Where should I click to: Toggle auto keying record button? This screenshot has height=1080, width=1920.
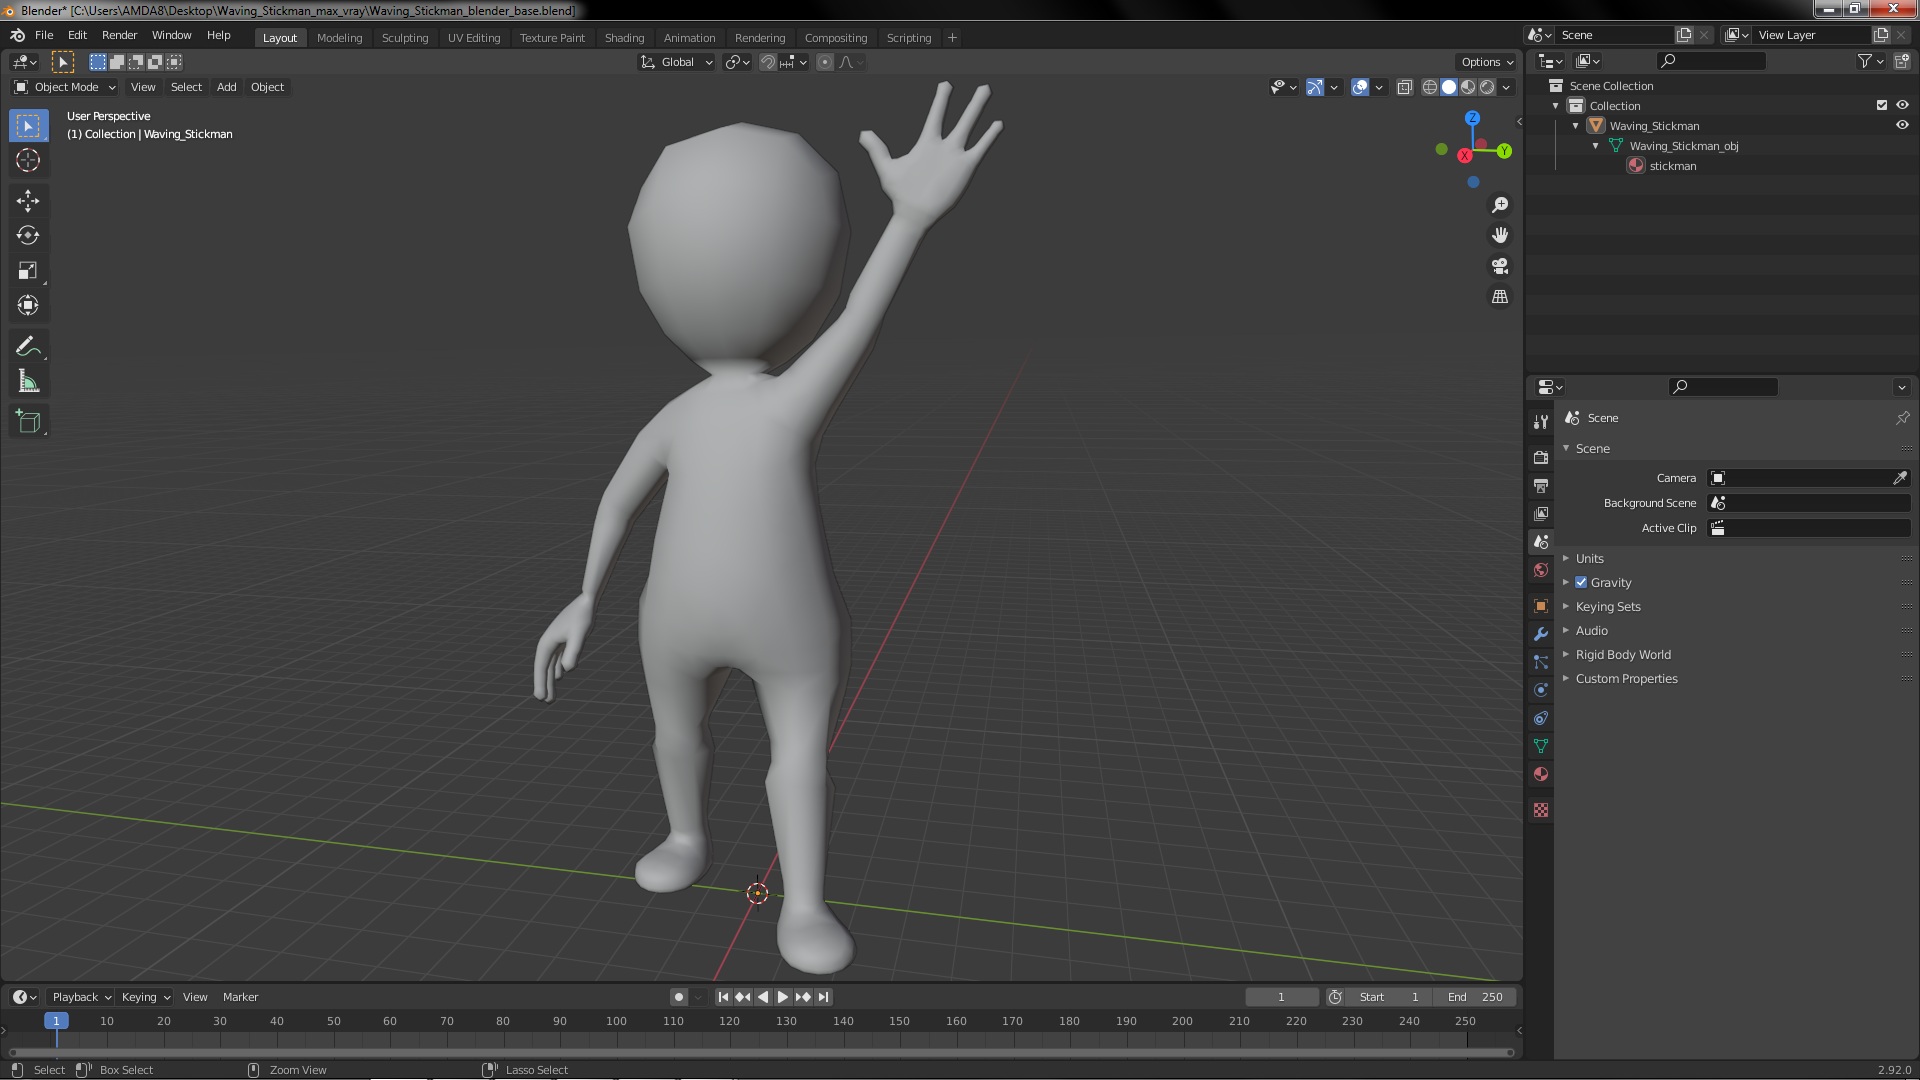point(679,997)
